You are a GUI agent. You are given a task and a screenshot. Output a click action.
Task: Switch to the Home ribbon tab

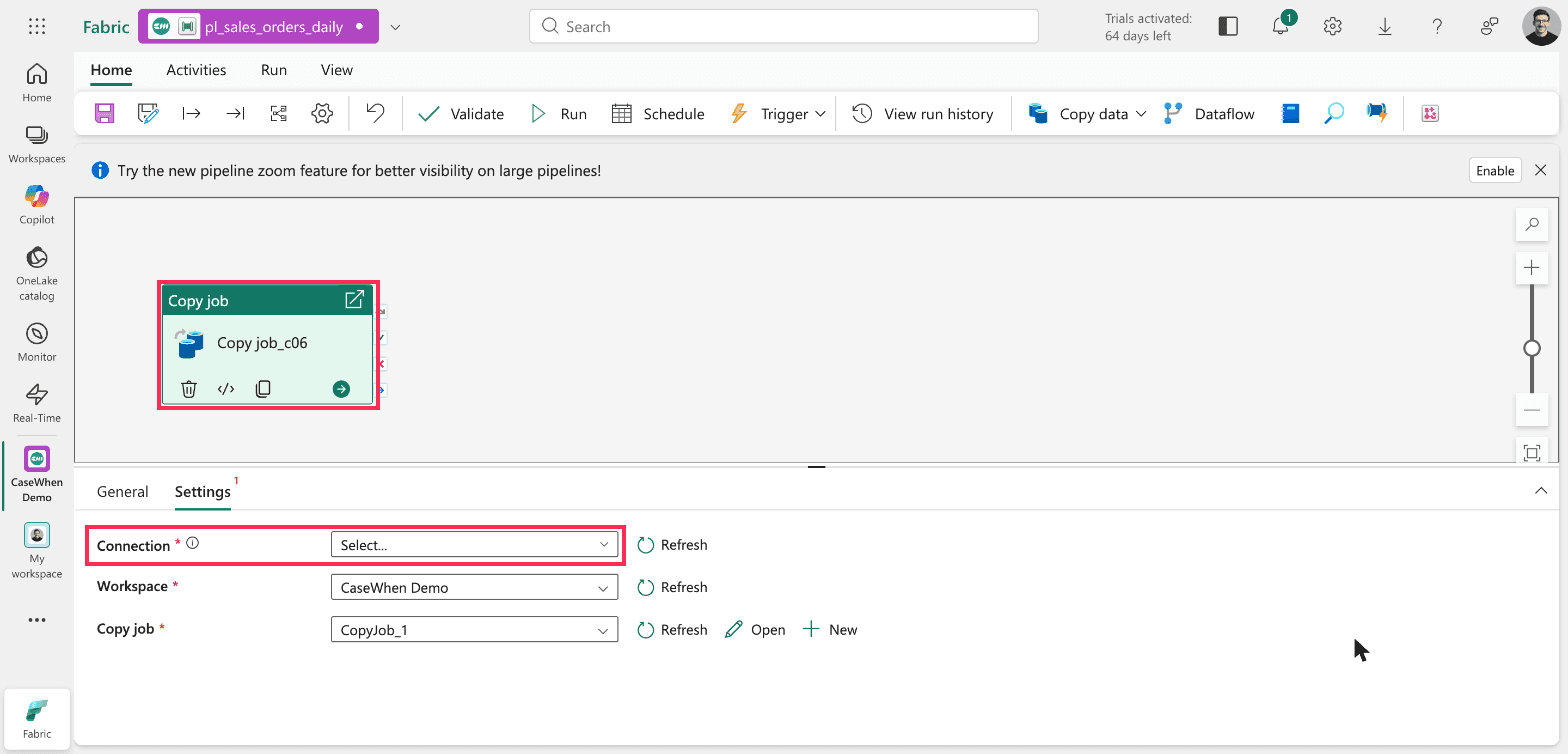coord(111,70)
